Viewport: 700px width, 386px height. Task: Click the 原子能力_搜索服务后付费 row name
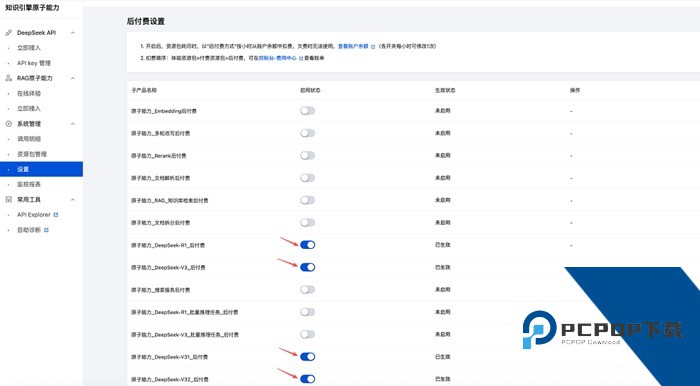pyautogui.click(x=161, y=290)
